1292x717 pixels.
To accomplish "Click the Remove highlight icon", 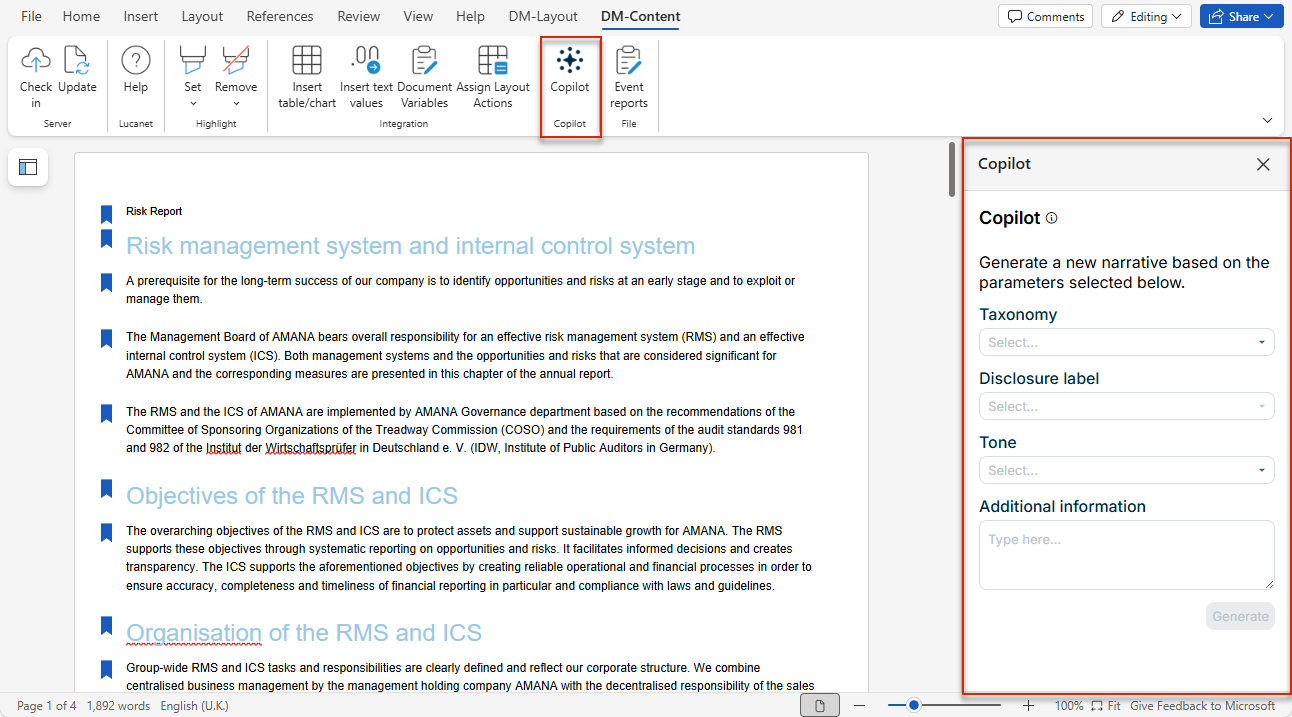I will (236, 61).
